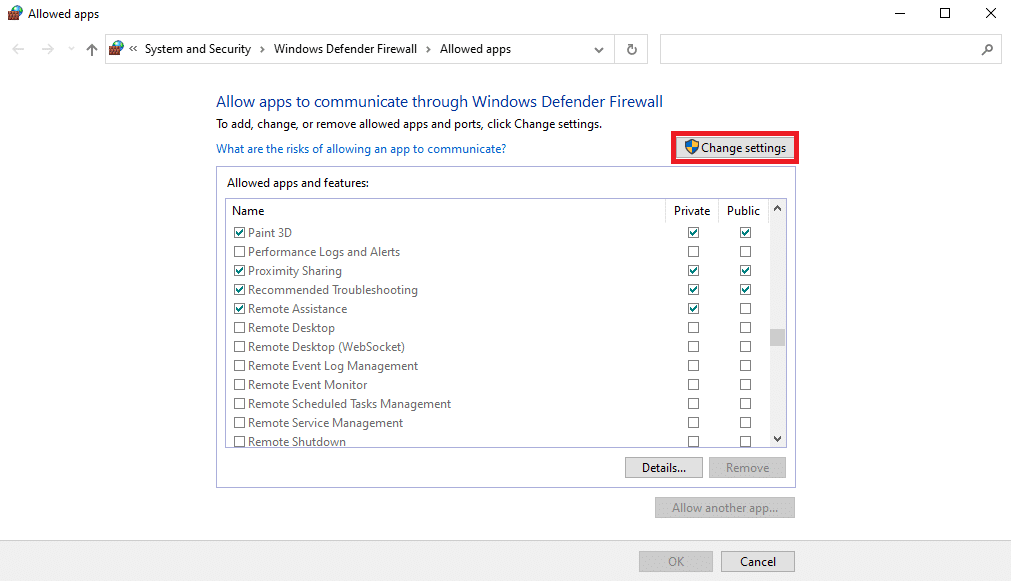Go up one level with the Up arrow
Screen dimensions: 1011x581
point(92,49)
